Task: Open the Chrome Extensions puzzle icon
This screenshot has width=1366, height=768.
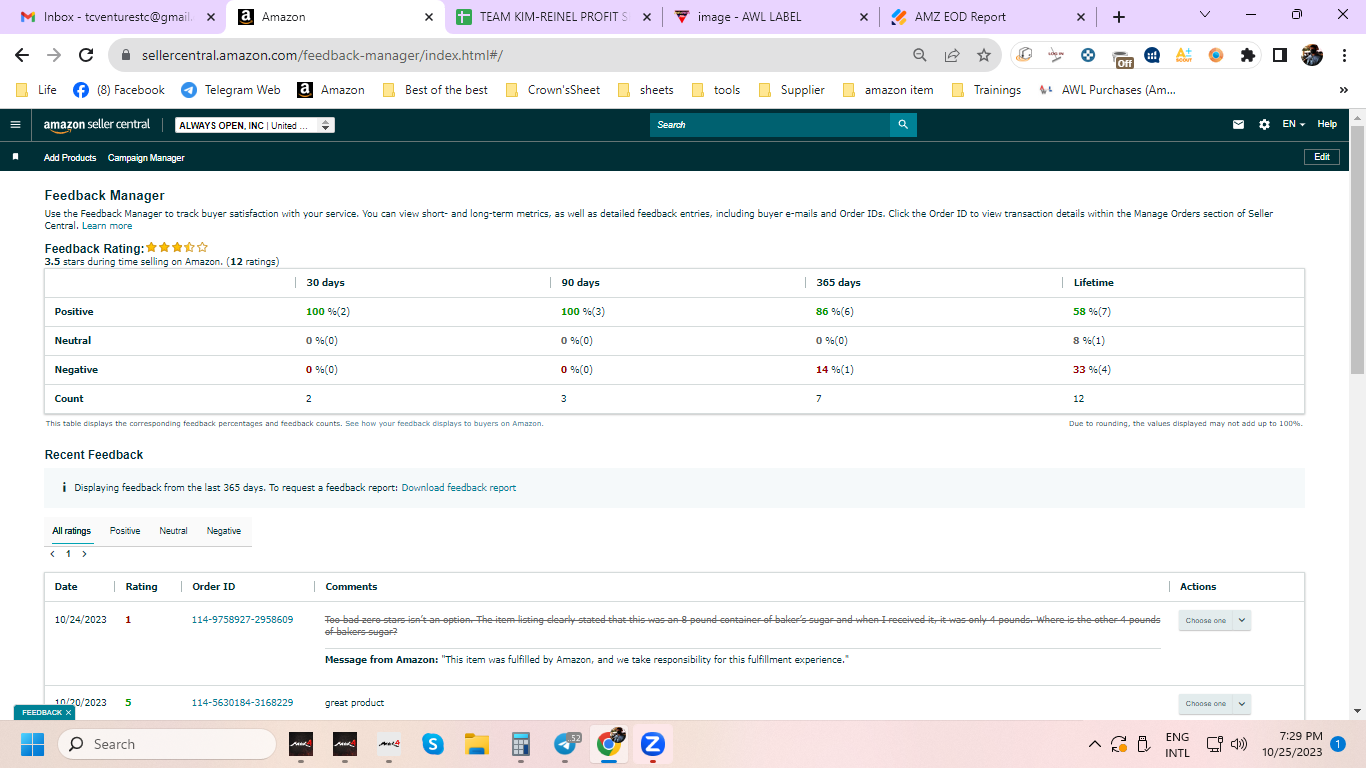Action: (1247, 55)
